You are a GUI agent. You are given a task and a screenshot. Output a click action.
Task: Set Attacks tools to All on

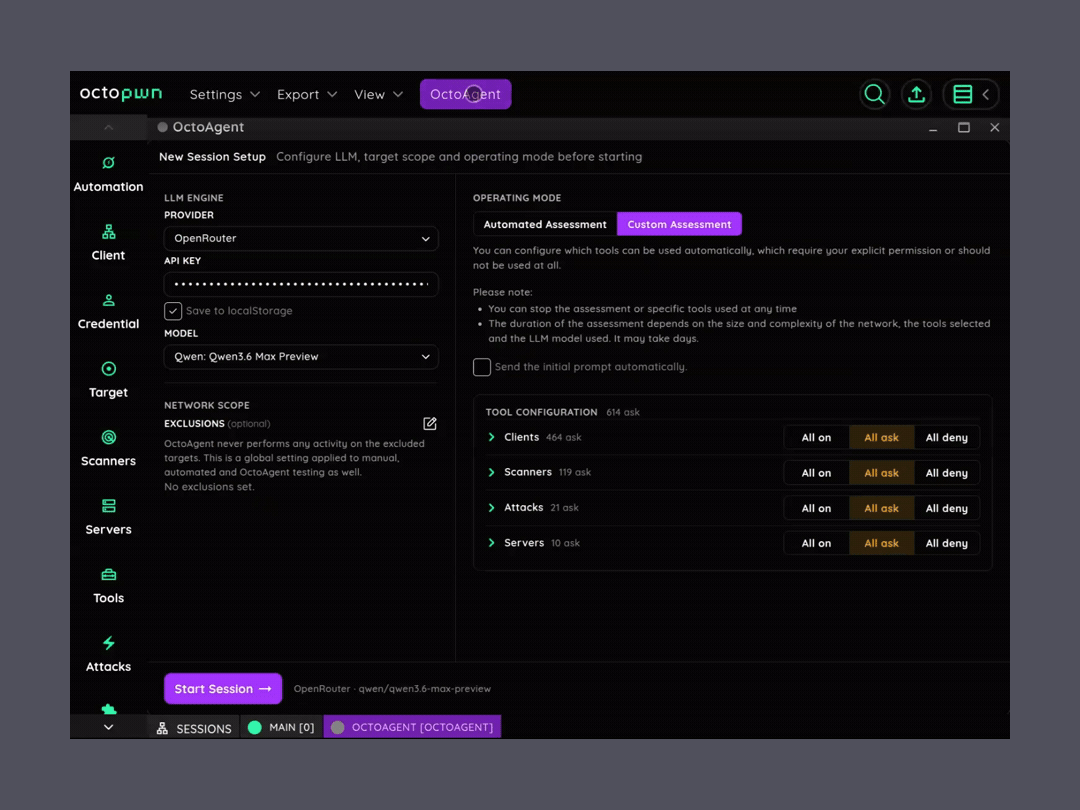(816, 508)
